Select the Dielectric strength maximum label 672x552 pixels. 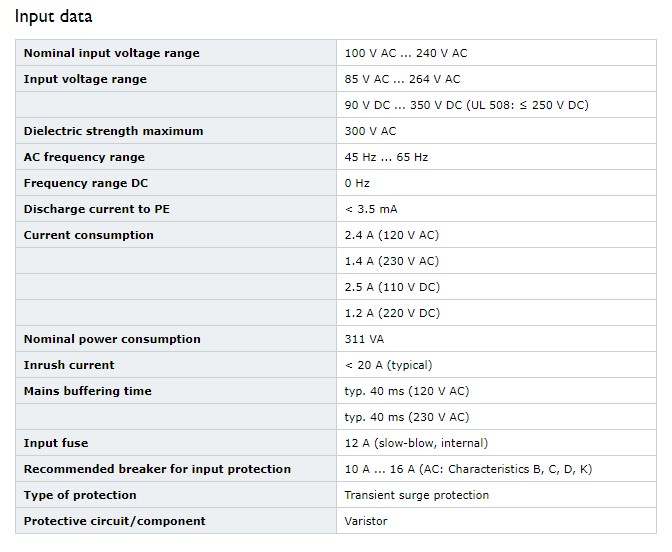point(113,131)
